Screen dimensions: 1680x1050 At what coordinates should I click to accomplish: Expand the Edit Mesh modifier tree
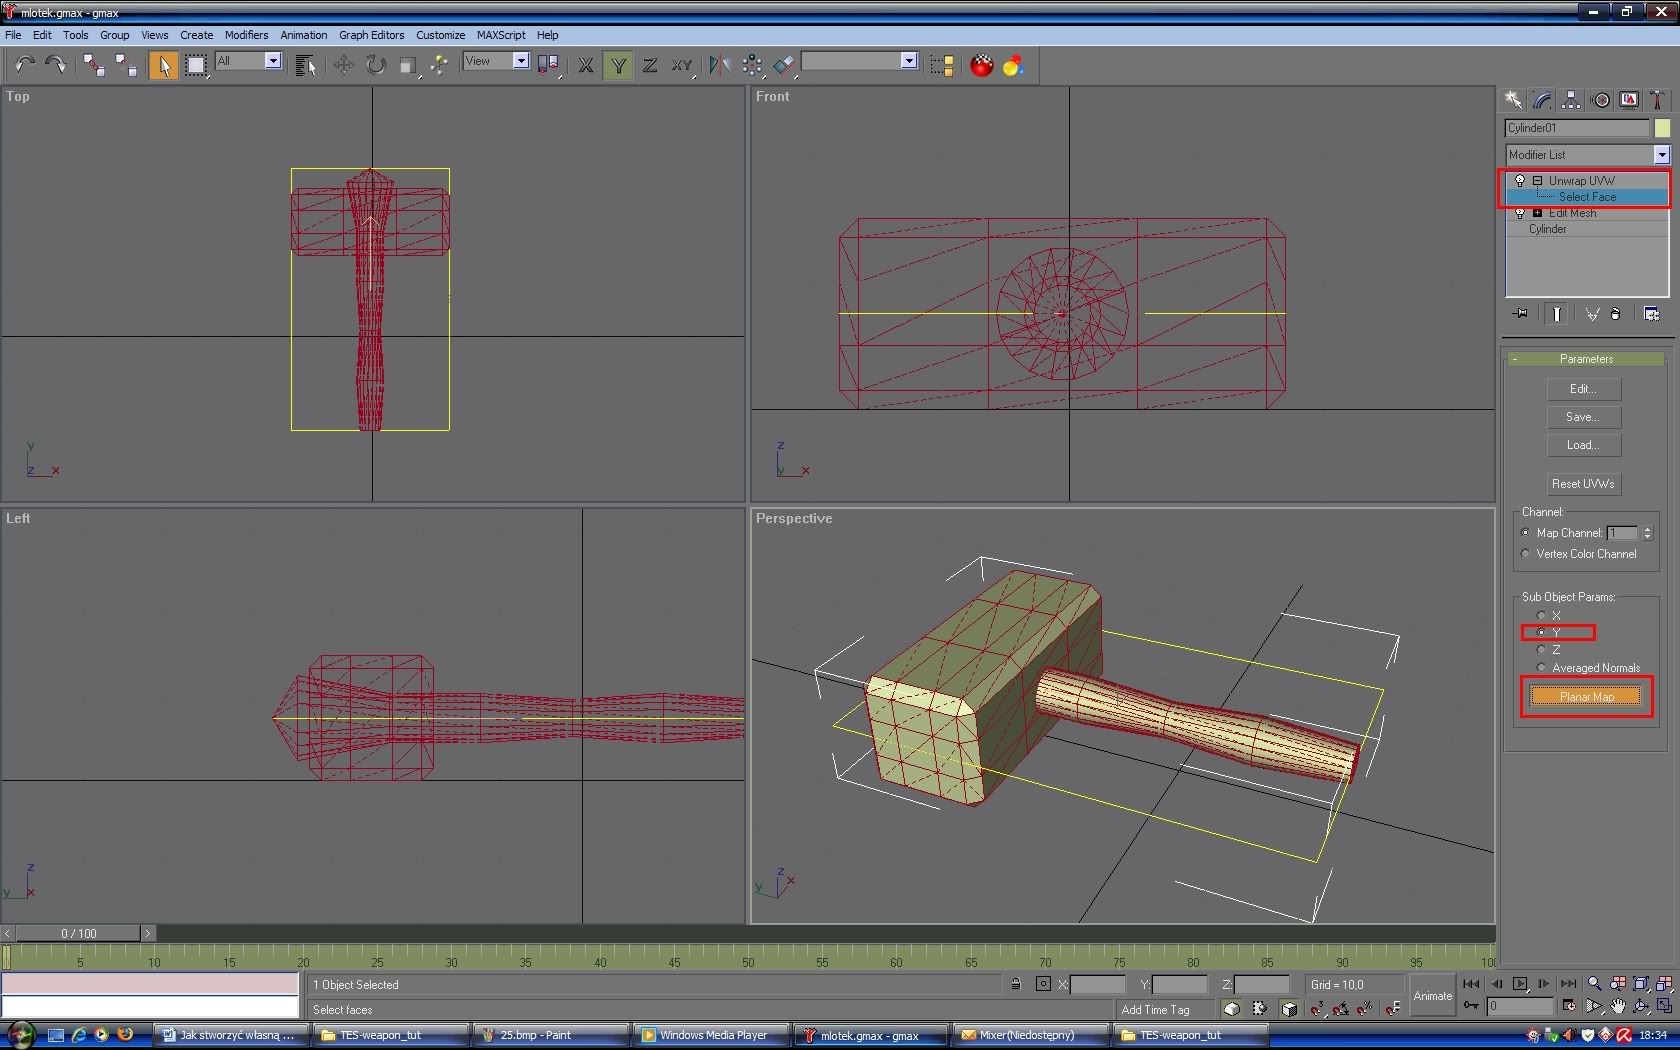[x=1537, y=213]
